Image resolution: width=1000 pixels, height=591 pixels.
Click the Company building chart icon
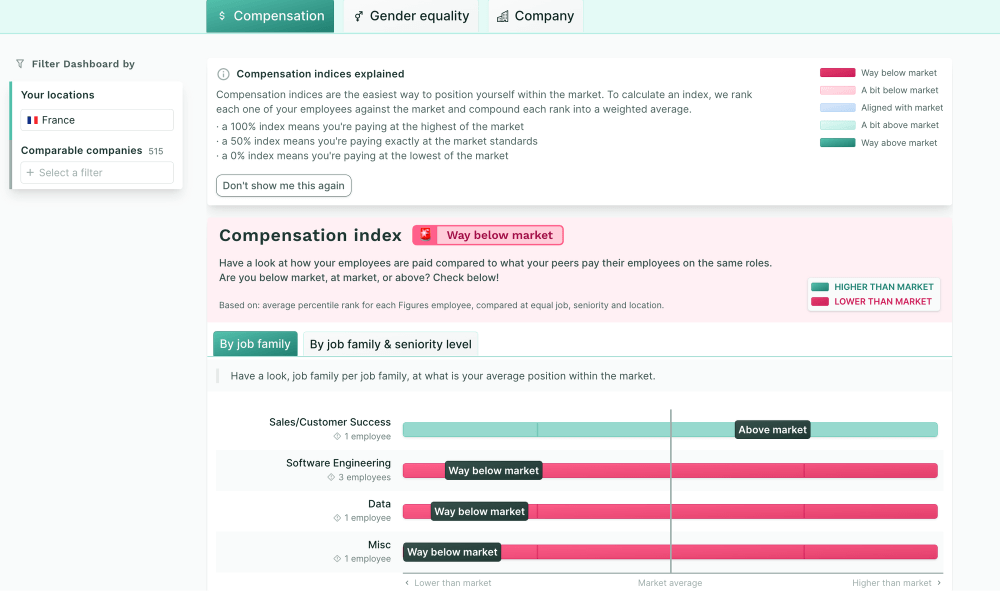click(x=502, y=16)
